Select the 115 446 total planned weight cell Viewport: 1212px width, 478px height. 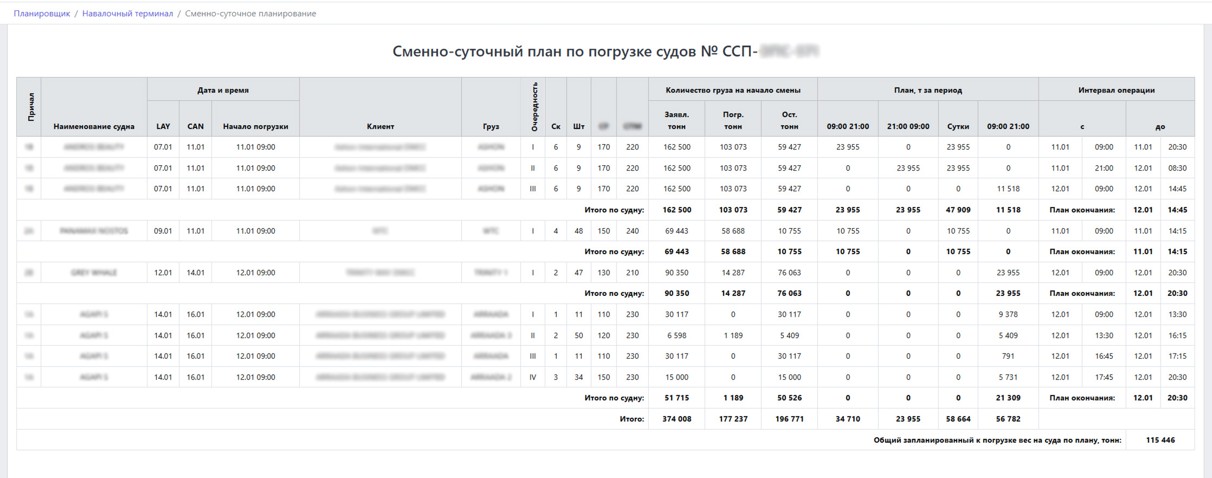[x=1160, y=440]
